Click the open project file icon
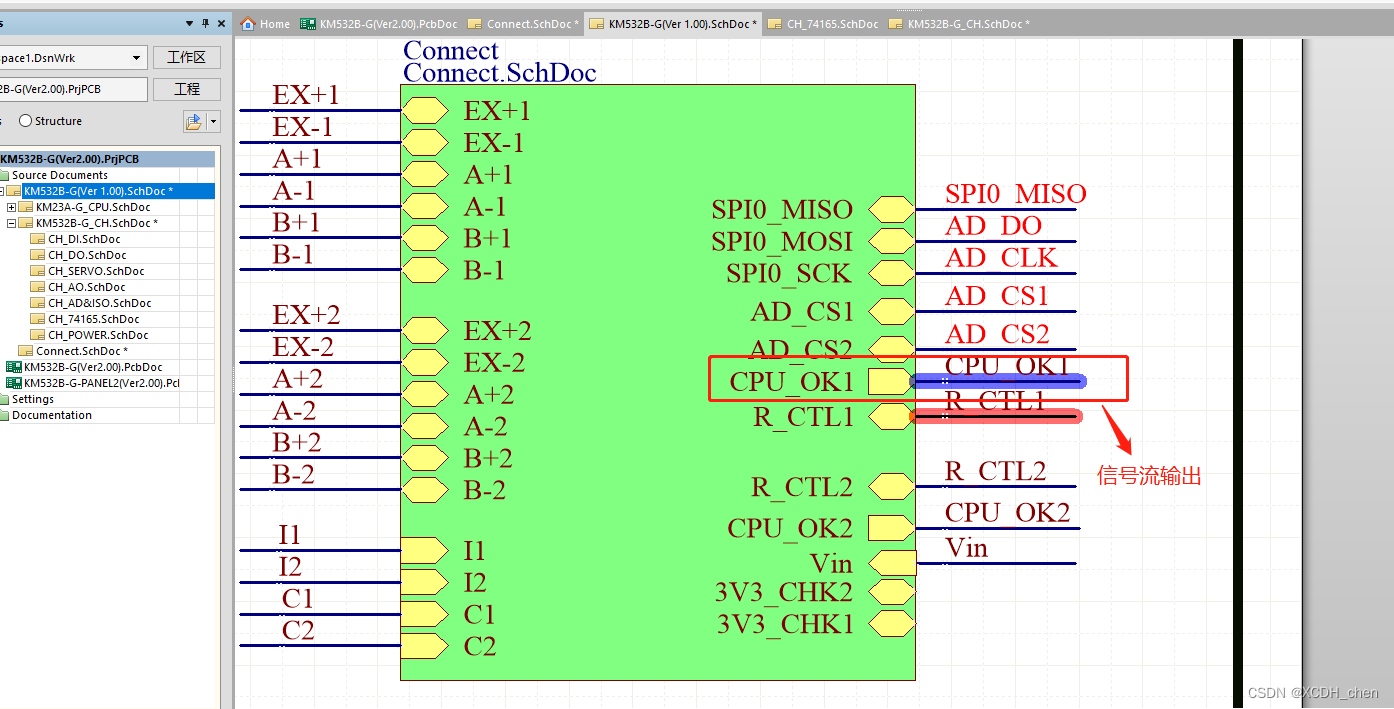This screenshot has height=709, width=1394. coord(194,120)
